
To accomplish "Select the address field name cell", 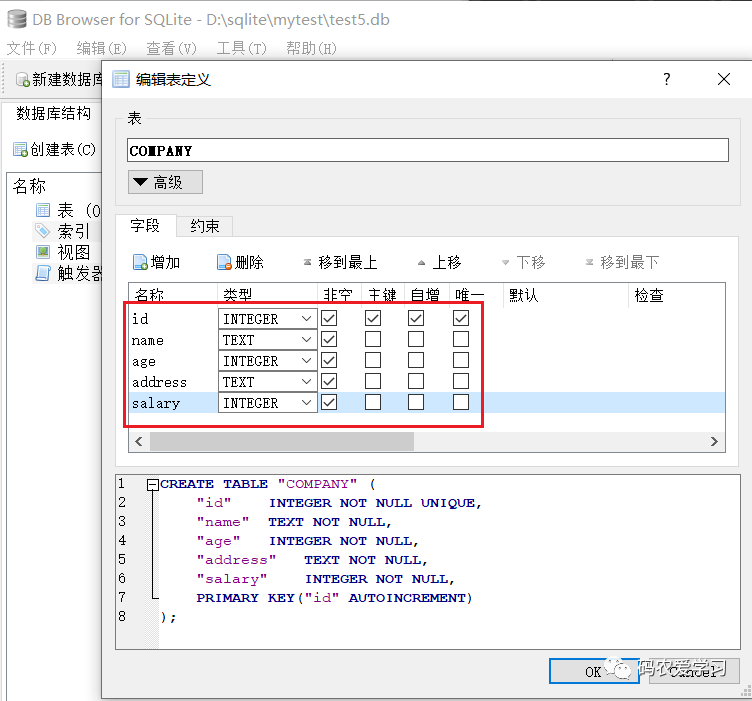I will pyautogui.click(x=174, y=382).
